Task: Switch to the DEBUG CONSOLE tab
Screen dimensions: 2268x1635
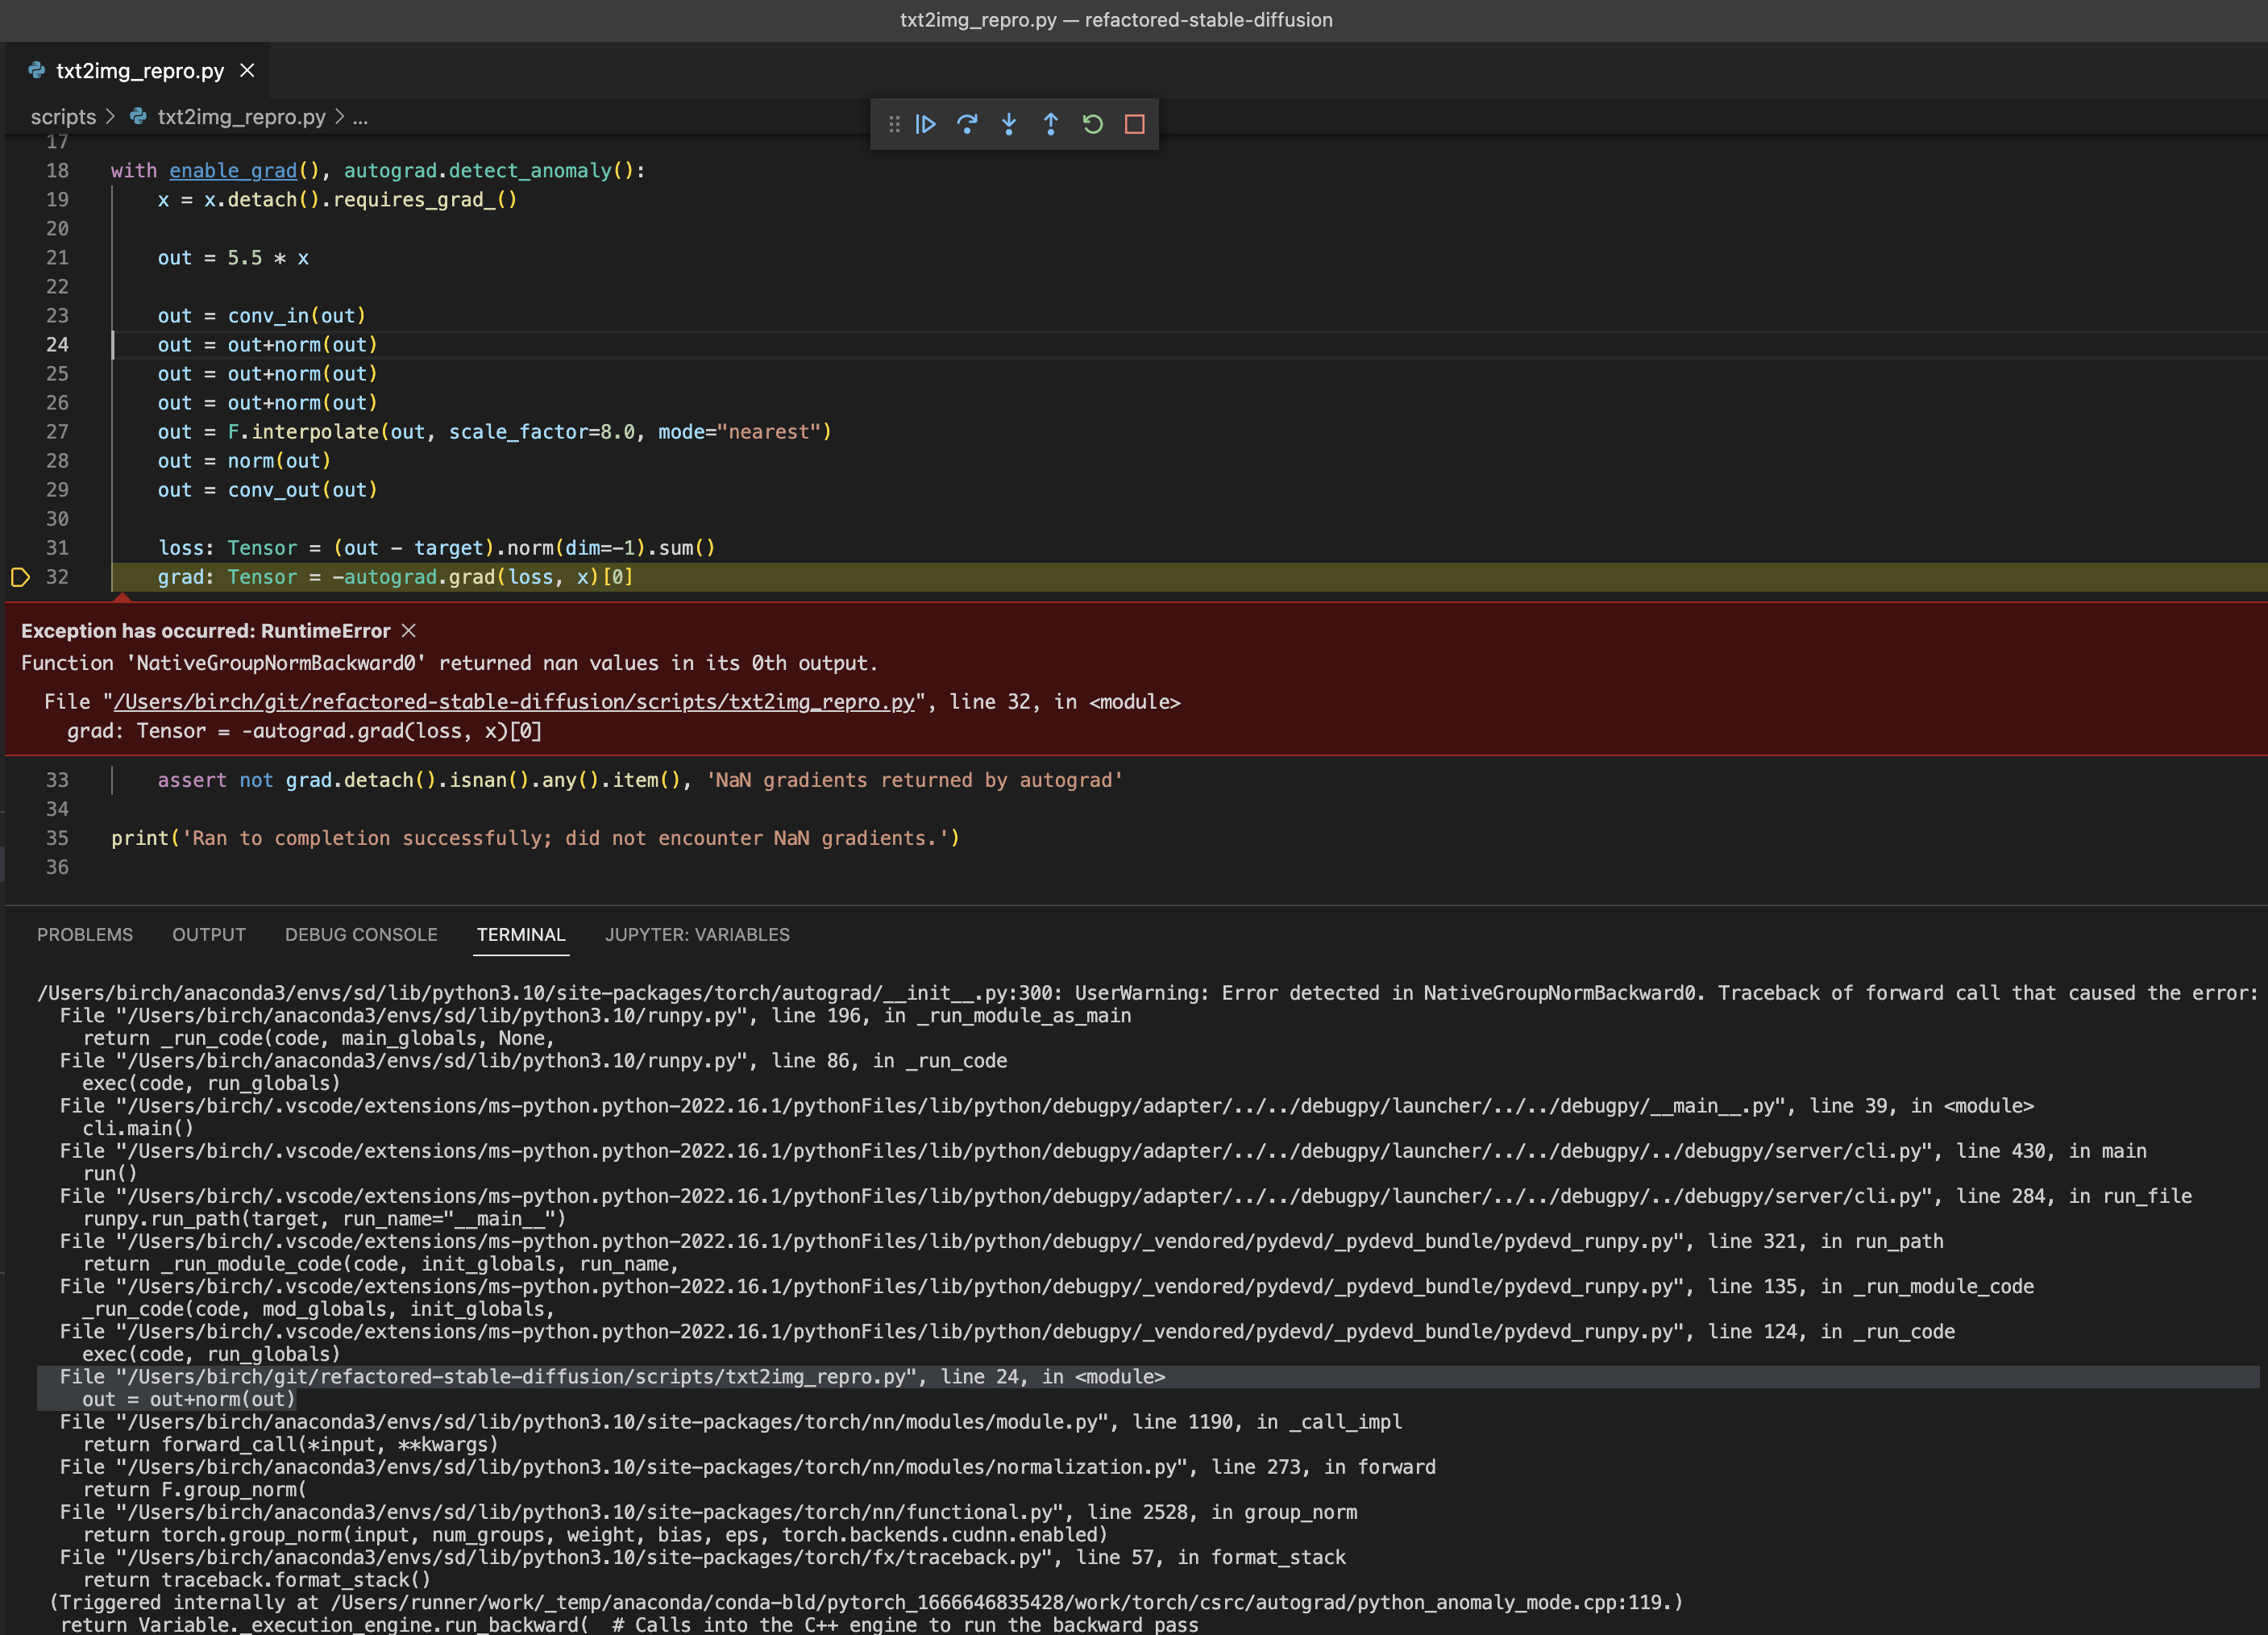Action: click(x=361, y=935)
